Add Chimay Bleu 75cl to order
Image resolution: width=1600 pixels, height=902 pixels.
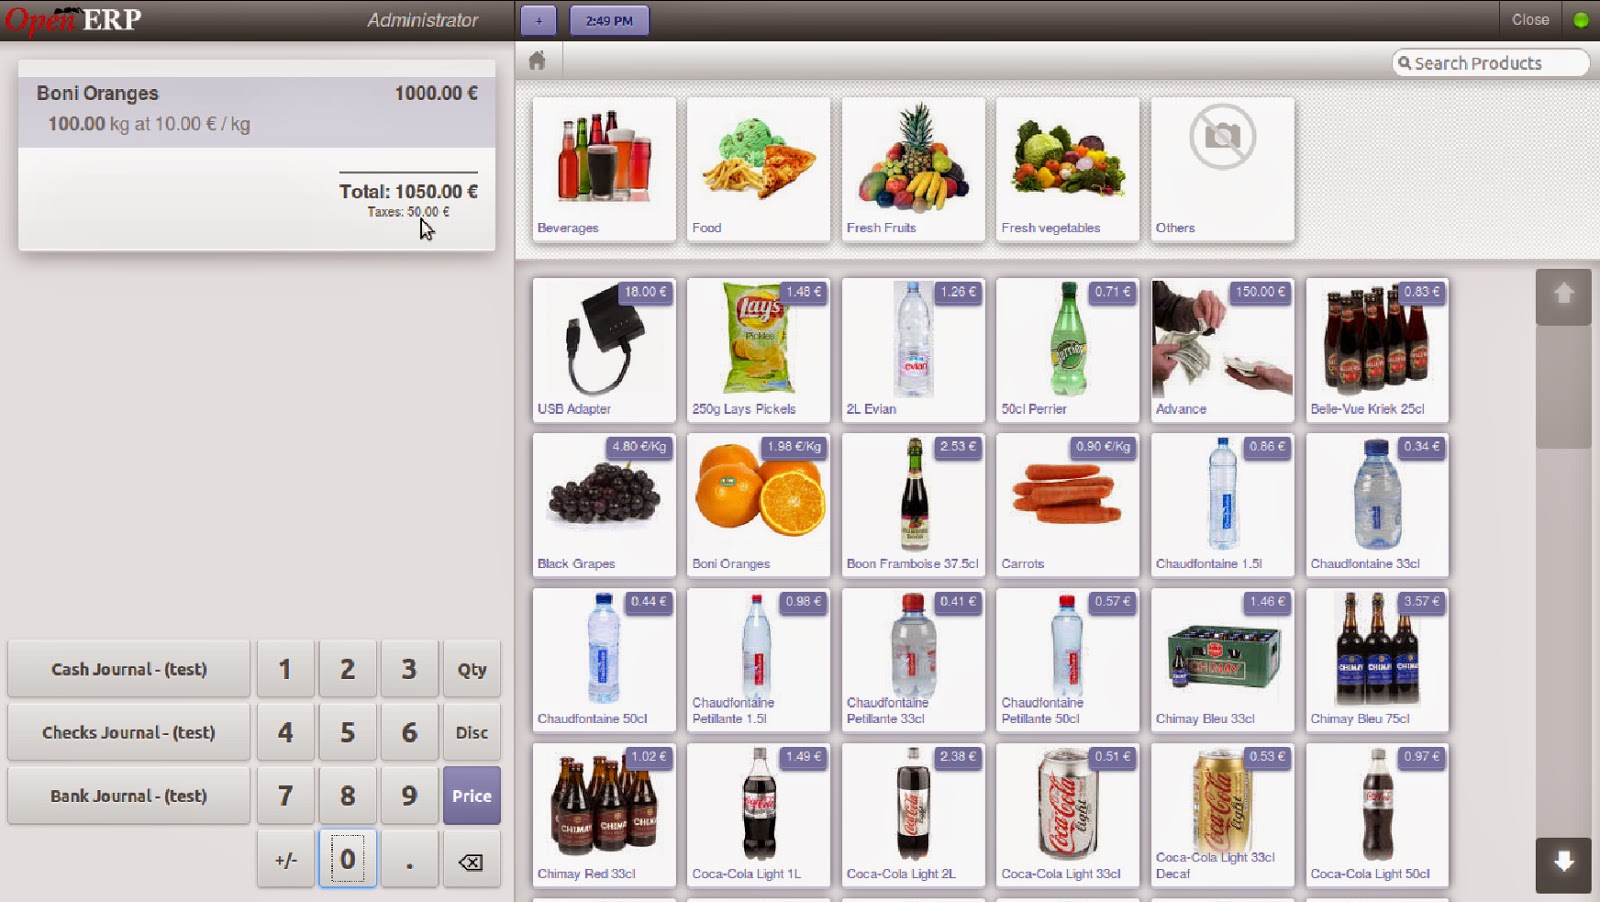coord(1377,660)
